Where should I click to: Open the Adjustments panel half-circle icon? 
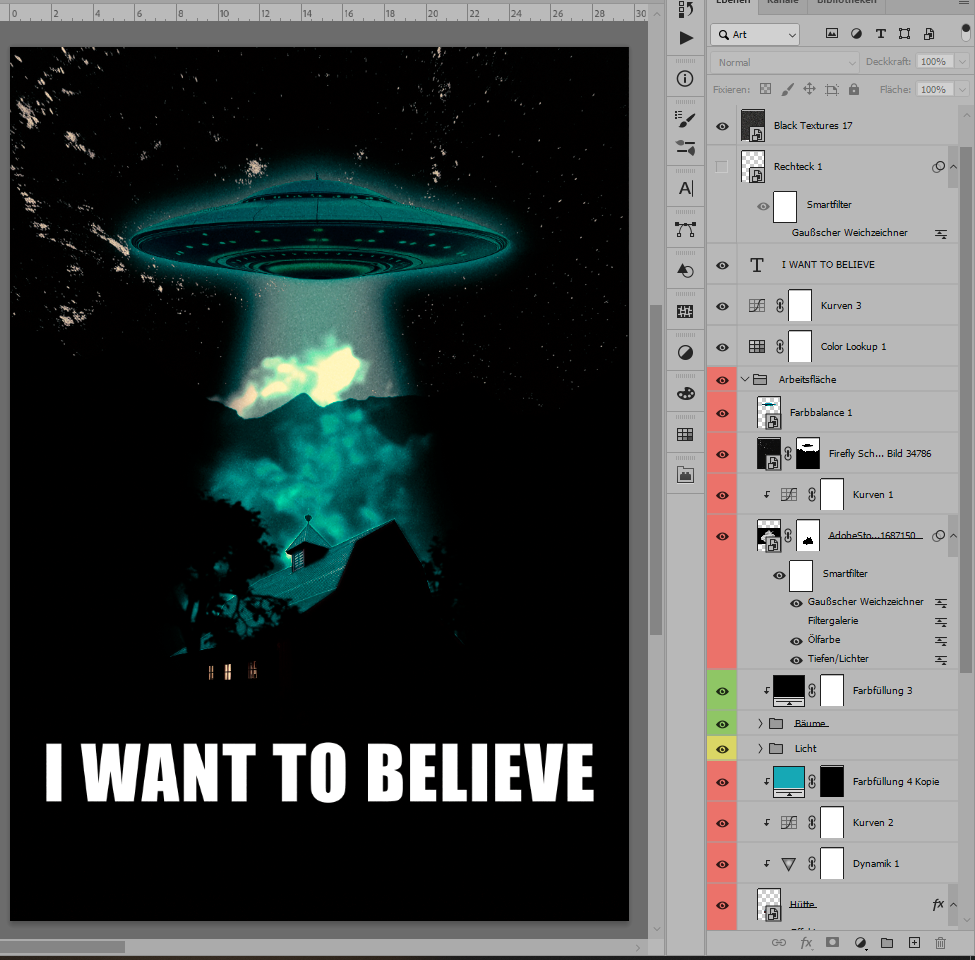(x=685, y=353)
